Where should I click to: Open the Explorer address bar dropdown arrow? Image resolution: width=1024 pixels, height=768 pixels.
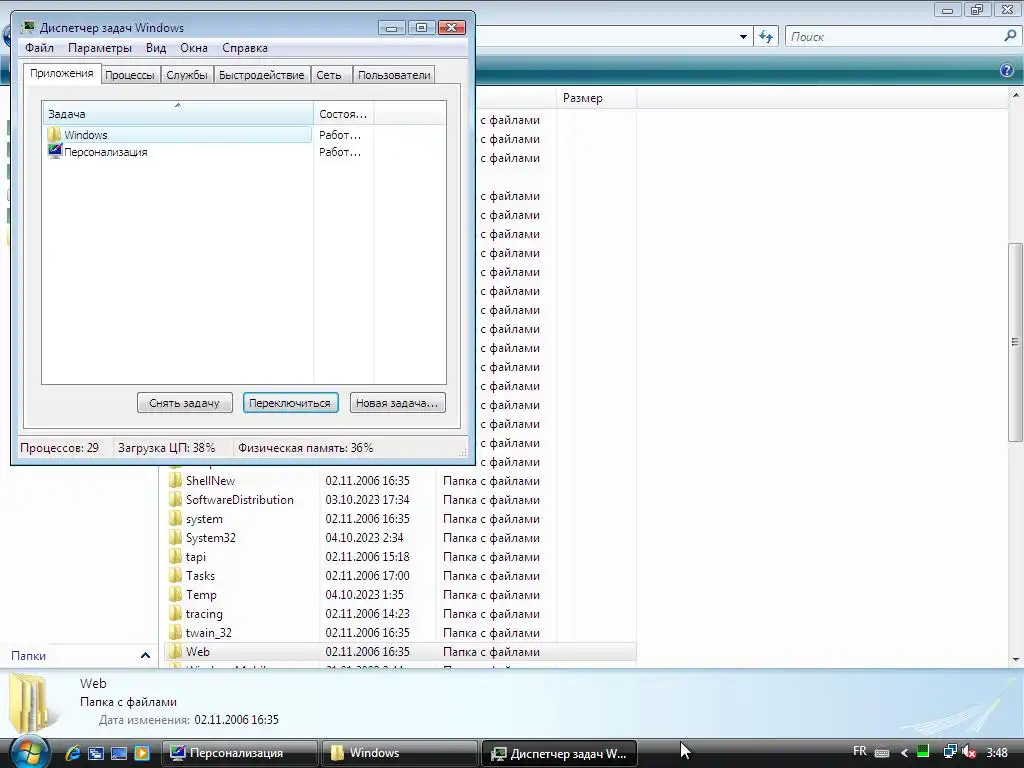point(743,37)
